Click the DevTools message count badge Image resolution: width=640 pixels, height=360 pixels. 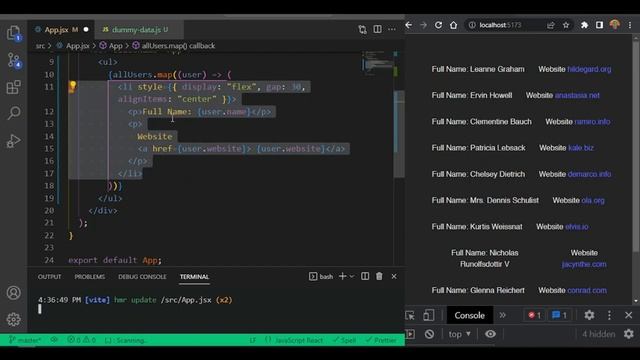(x=559, y=315)
